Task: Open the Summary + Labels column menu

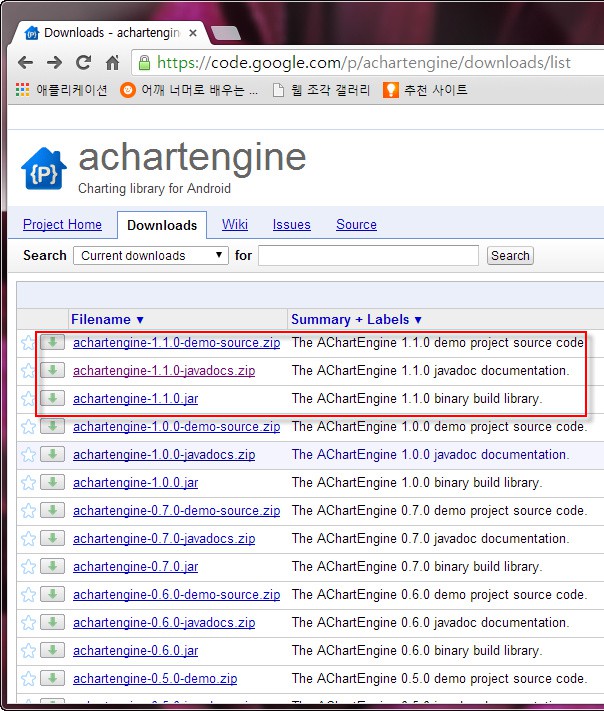Action: [356, 320]
